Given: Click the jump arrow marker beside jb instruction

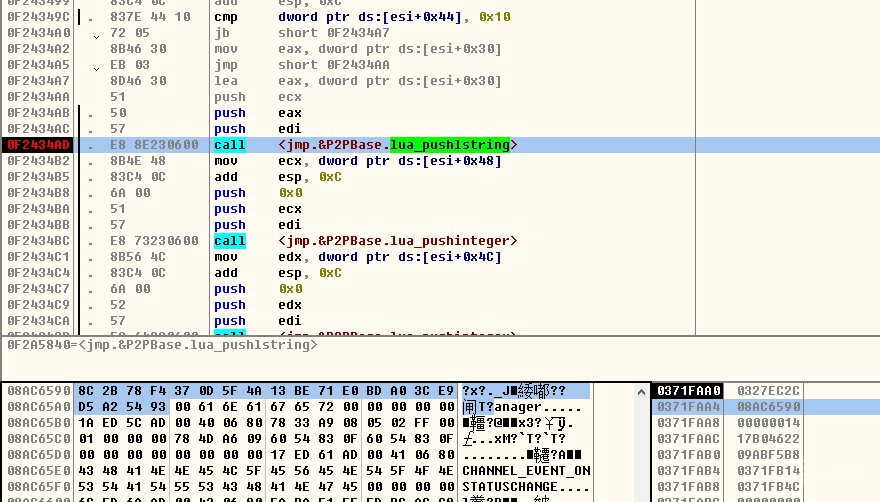Looking at the screenshot, I should (97, 37).
